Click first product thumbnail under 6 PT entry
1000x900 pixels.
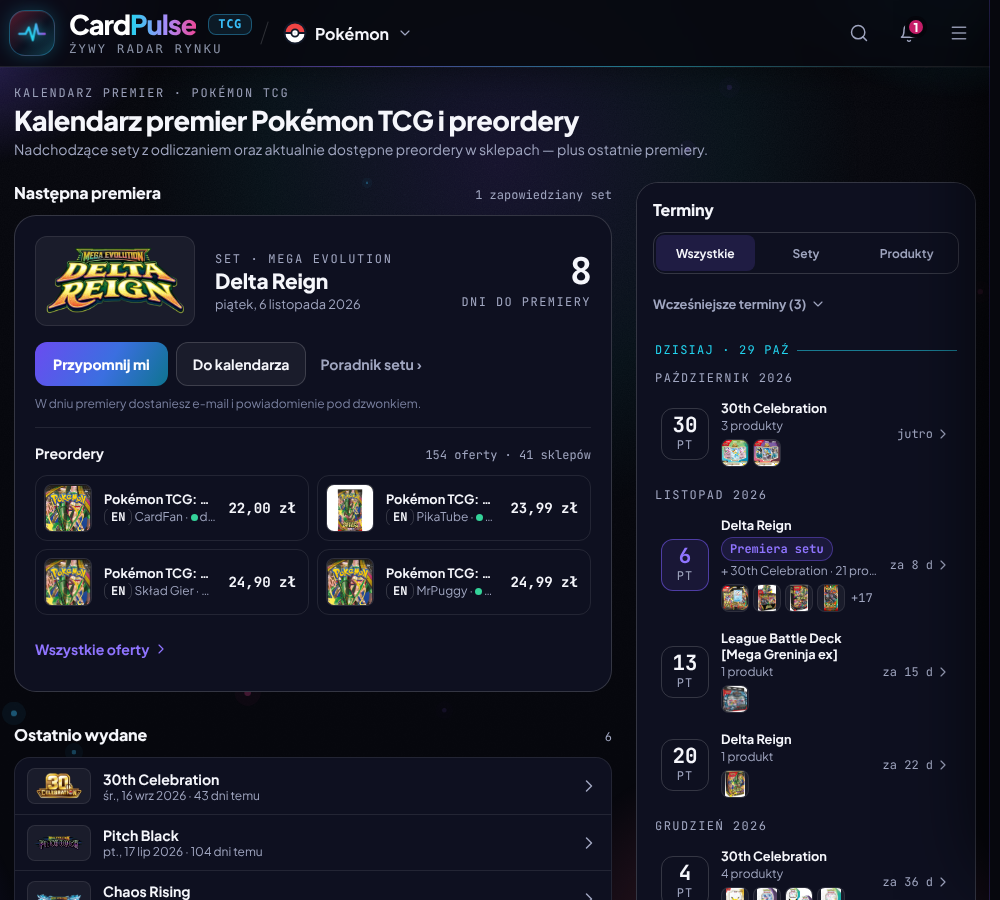tap(735, 598)
